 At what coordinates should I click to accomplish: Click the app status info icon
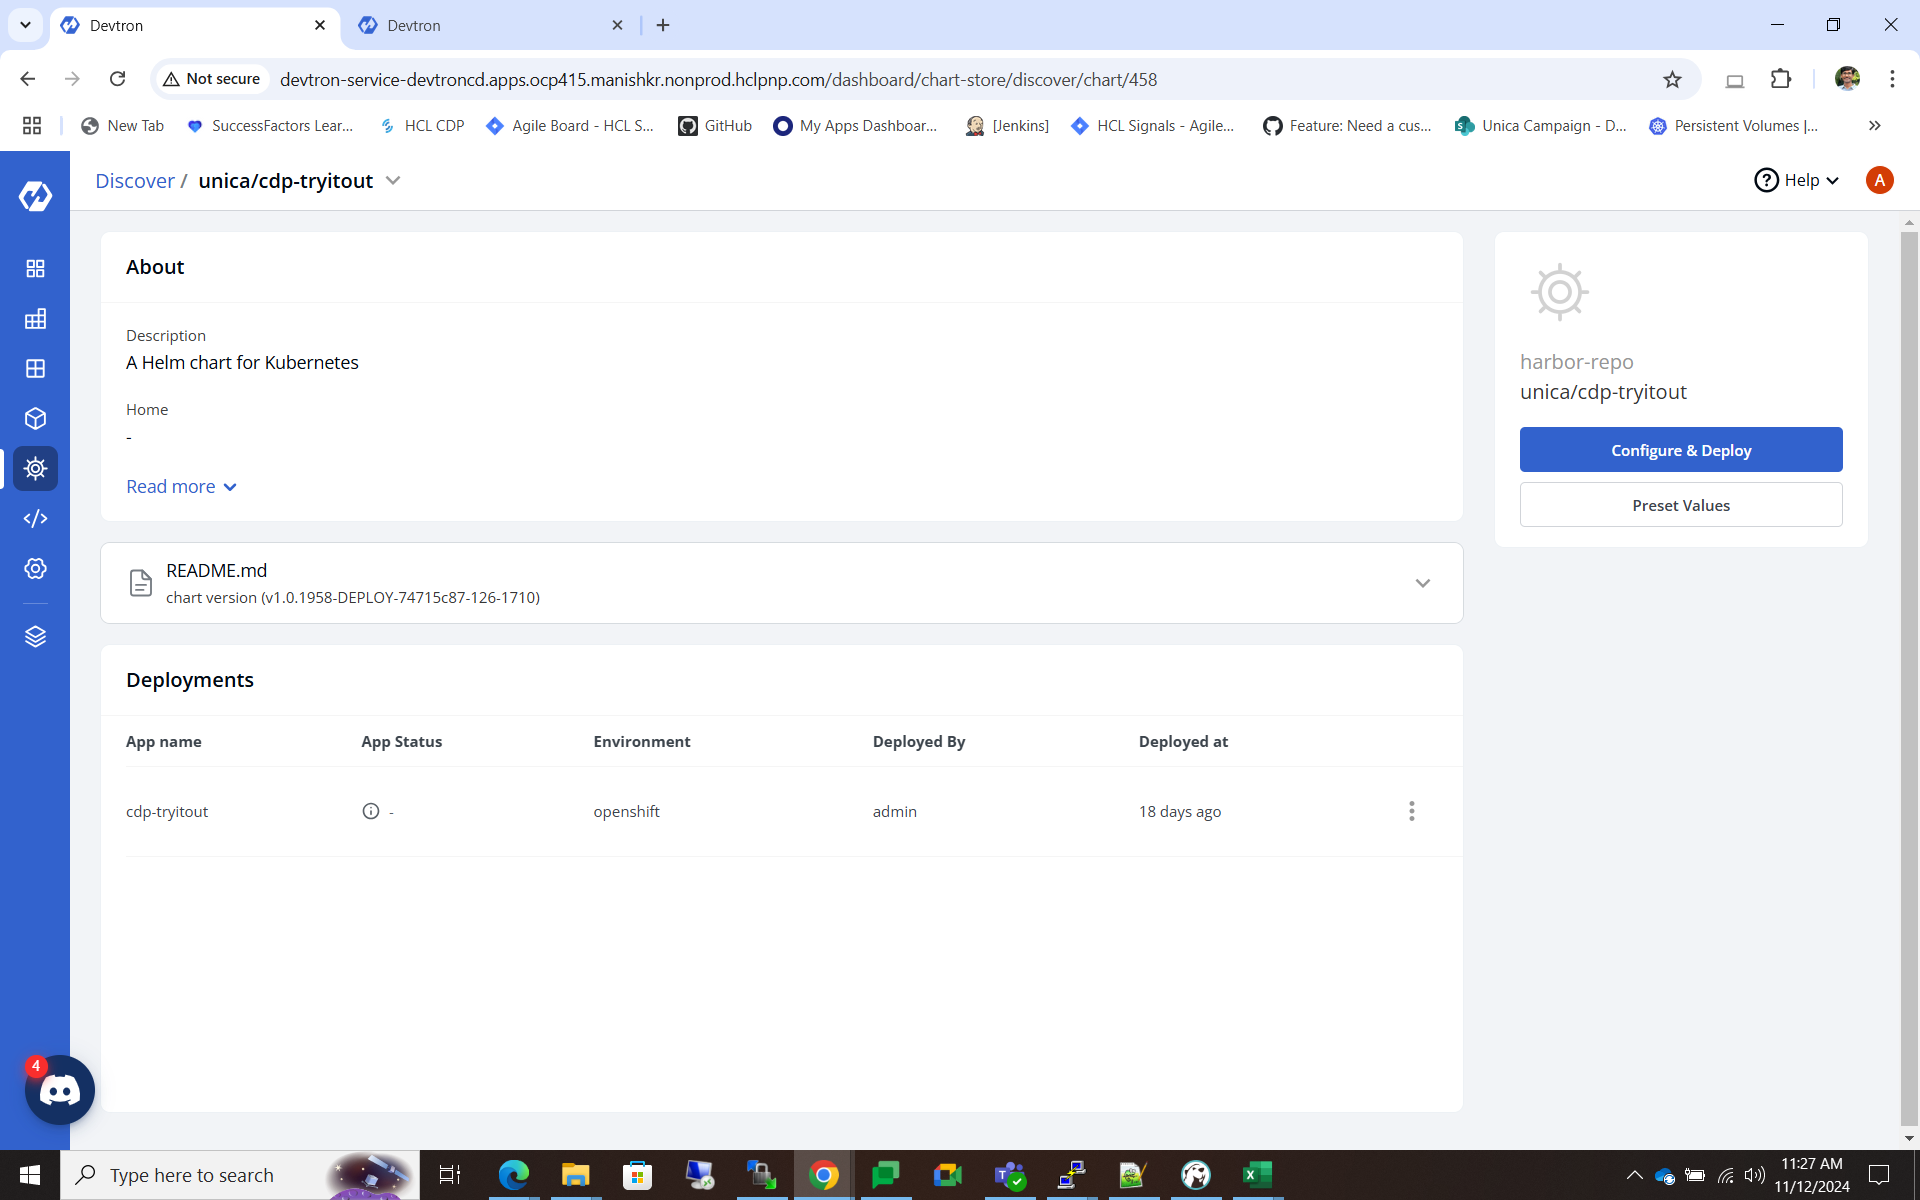pyautogui.click(x=370, y=811)
